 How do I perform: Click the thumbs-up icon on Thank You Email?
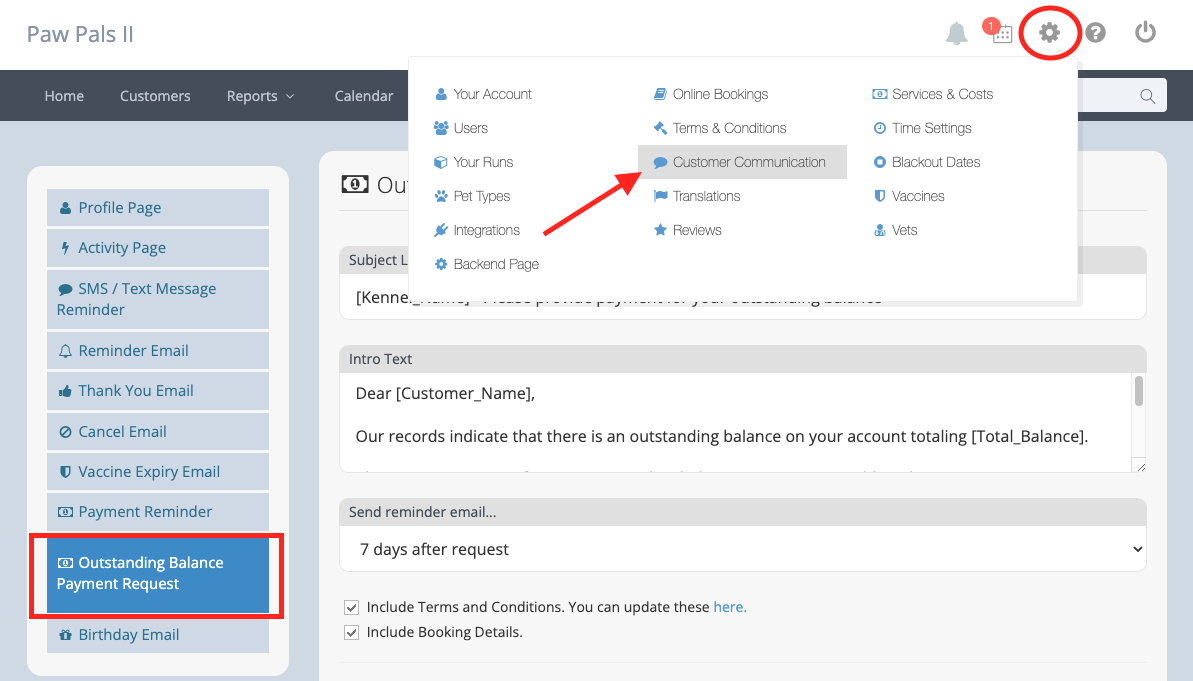click(65, 391)
